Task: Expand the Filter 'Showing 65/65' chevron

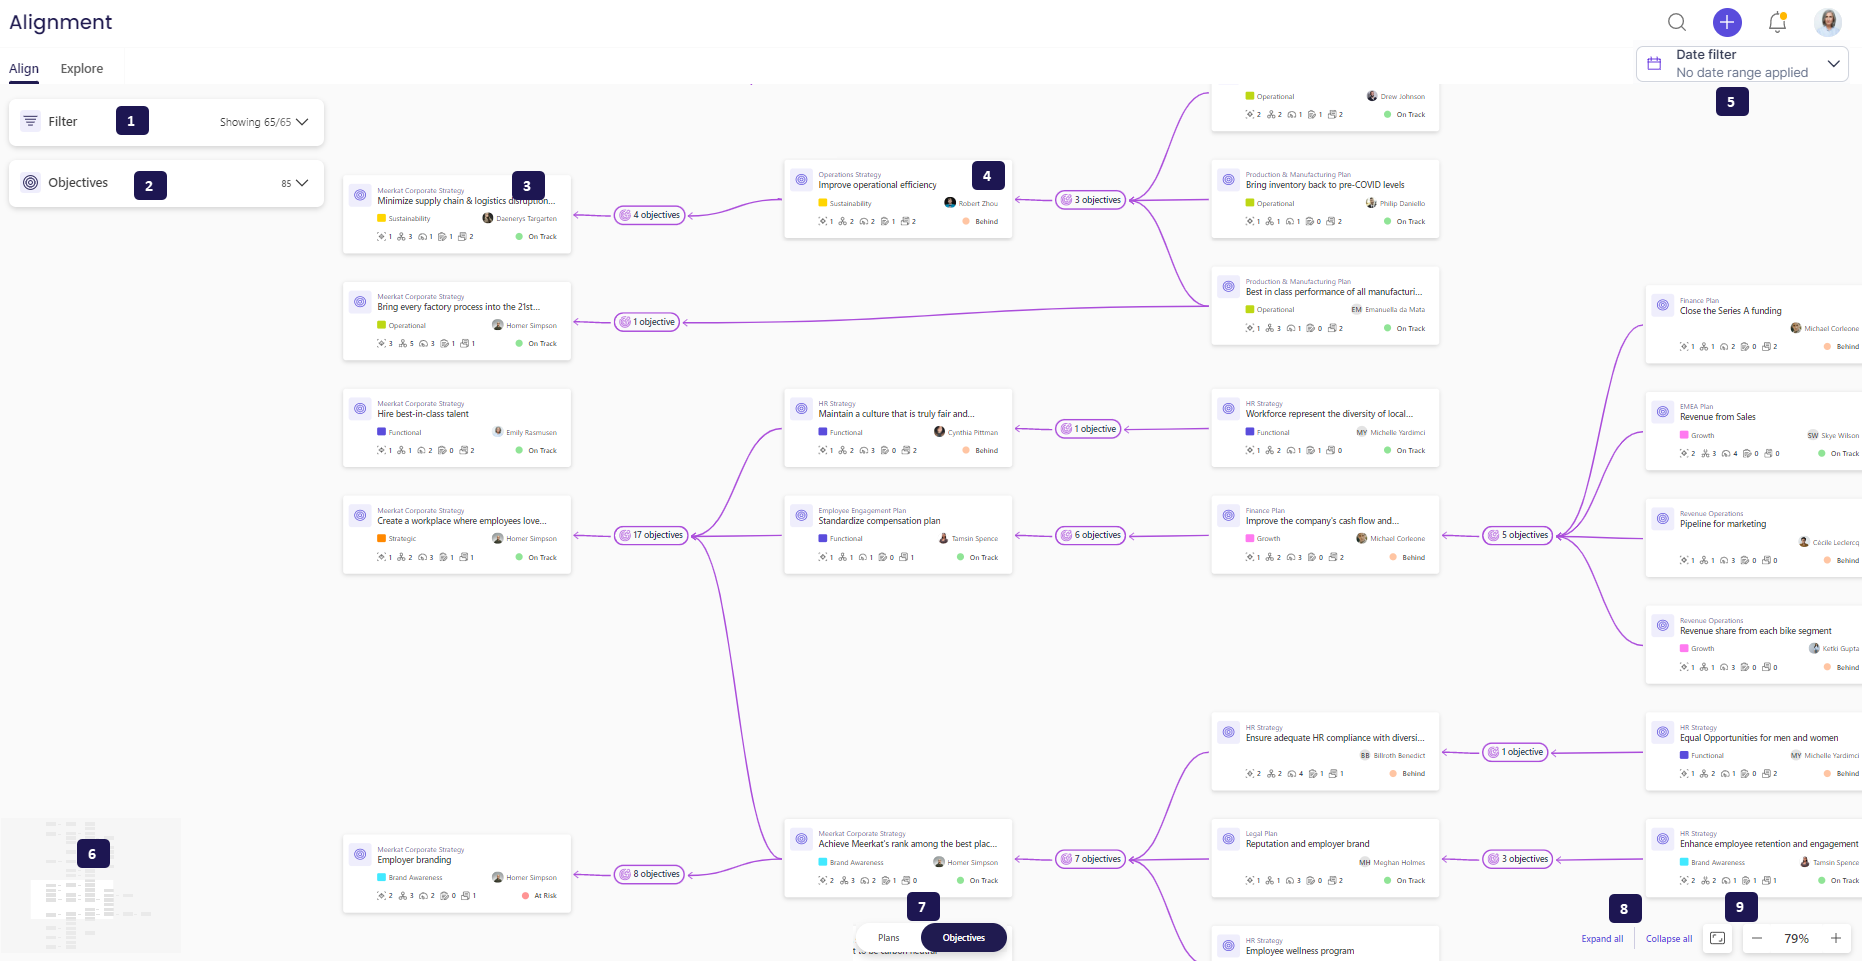Action: click(302, 122)
